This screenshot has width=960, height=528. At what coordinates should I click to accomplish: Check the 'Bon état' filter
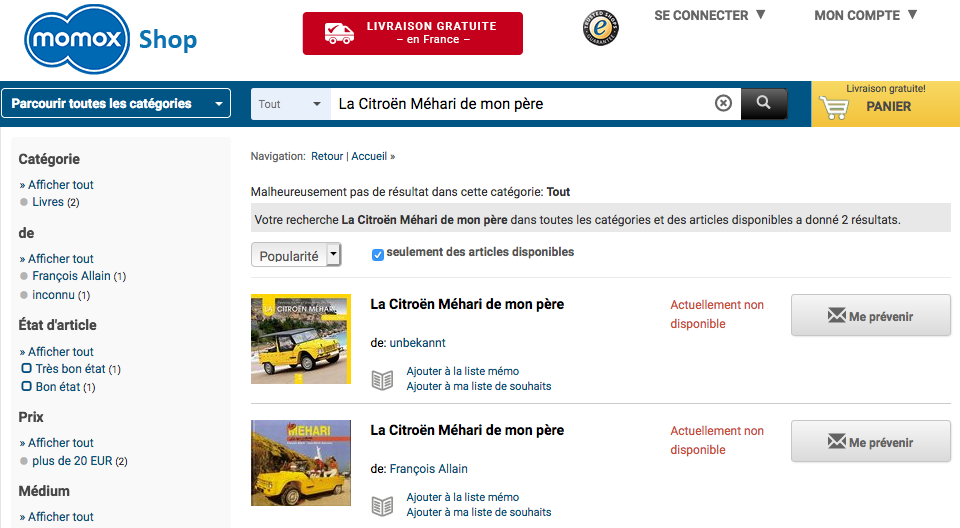coord(26,386)
